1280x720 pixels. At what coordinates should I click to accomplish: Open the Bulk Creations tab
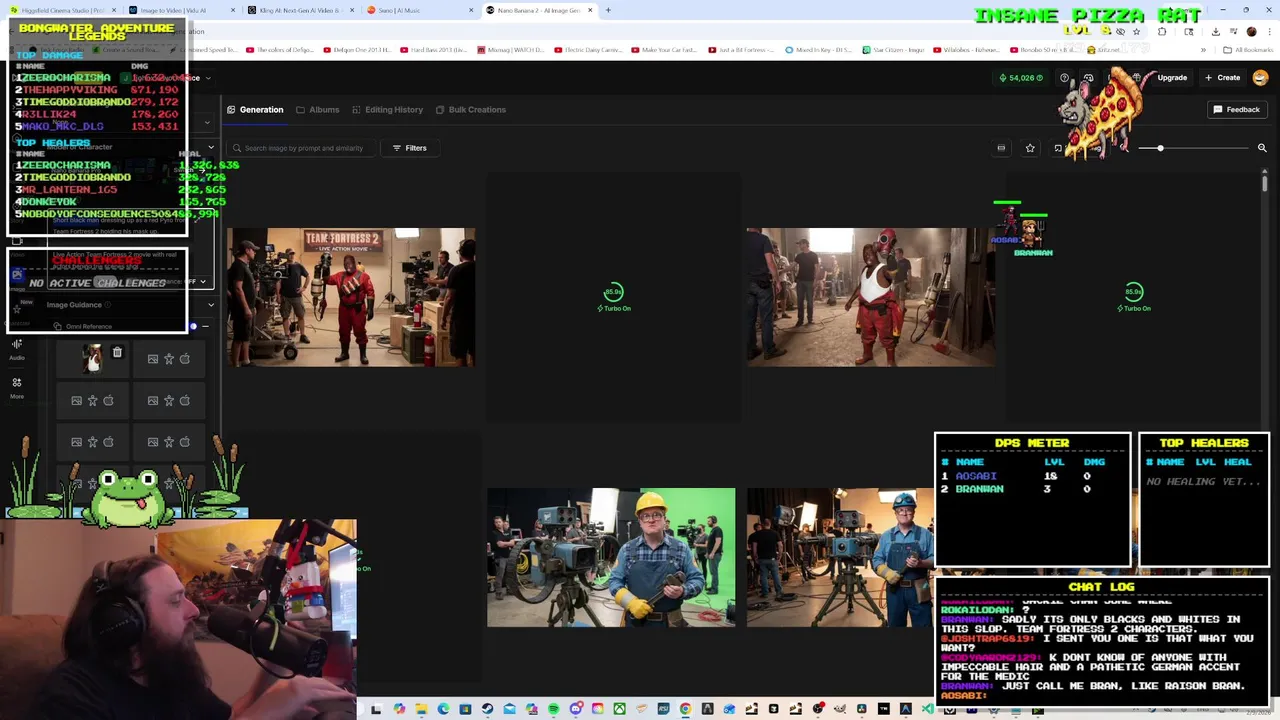[x=470, y=109]
